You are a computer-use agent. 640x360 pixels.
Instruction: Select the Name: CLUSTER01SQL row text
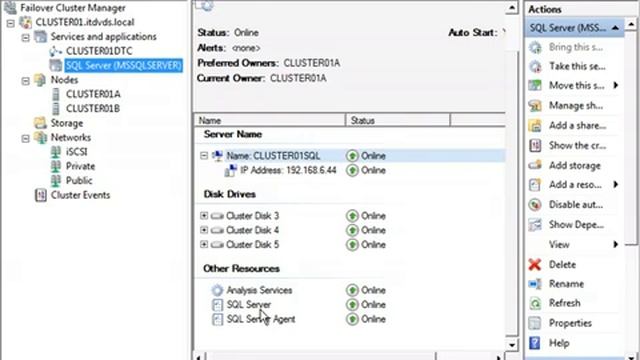pos(273,156)
